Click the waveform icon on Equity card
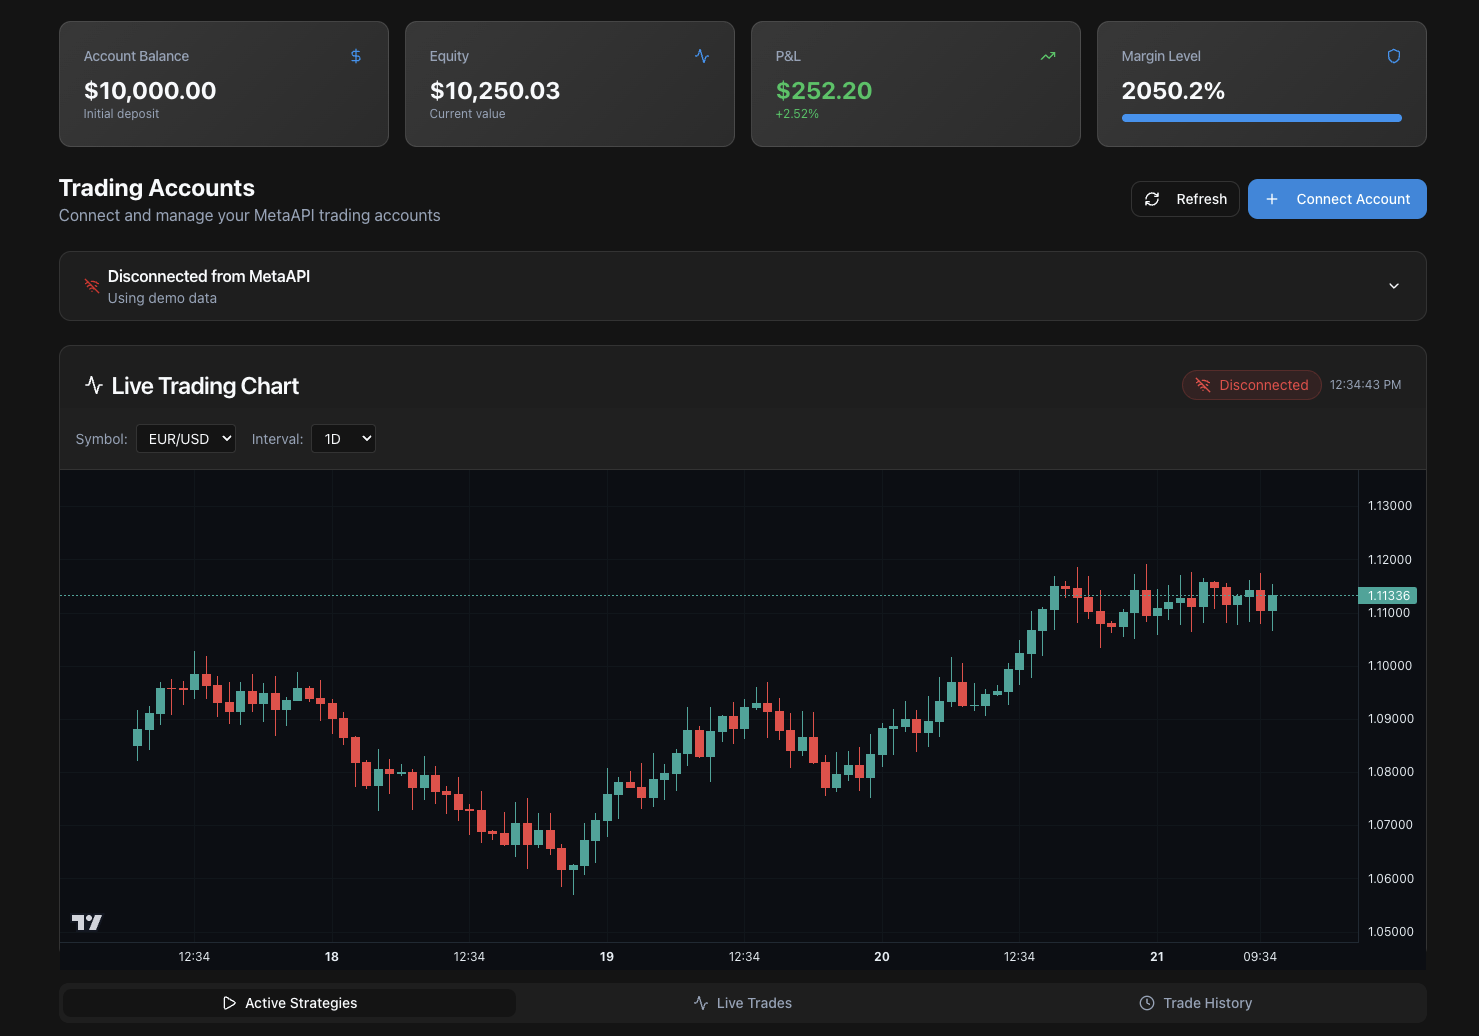Screen dimensions: 1479x1036 click(x=701, y=56)
